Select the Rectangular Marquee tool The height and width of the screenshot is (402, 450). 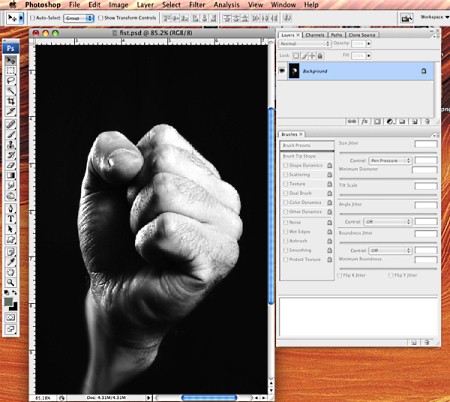(x=11, y=71)
